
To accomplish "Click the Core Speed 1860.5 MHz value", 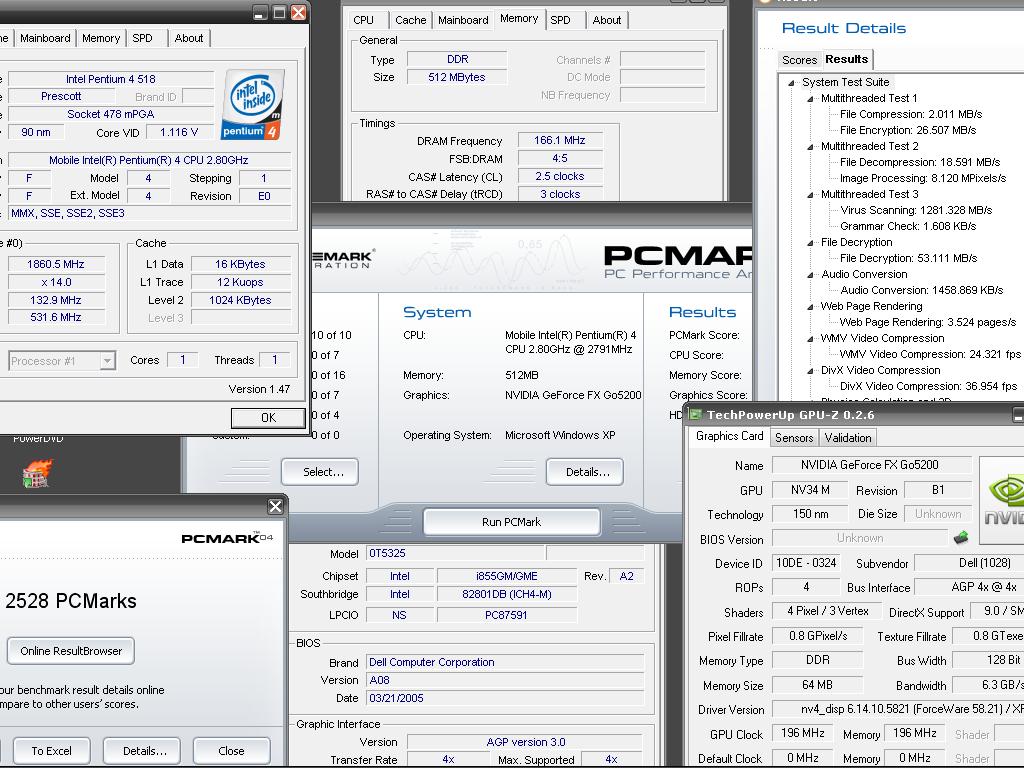I will click(x=56, y=264).
